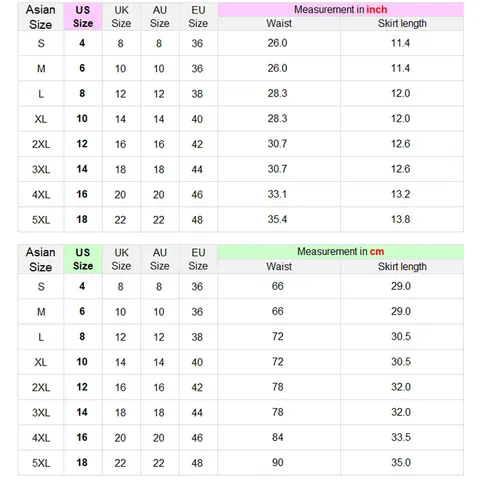The height and width of the screenshot is (480, 480).
Task: Click waist value 35.4 in inch table
Action: [x=277, y=219]
